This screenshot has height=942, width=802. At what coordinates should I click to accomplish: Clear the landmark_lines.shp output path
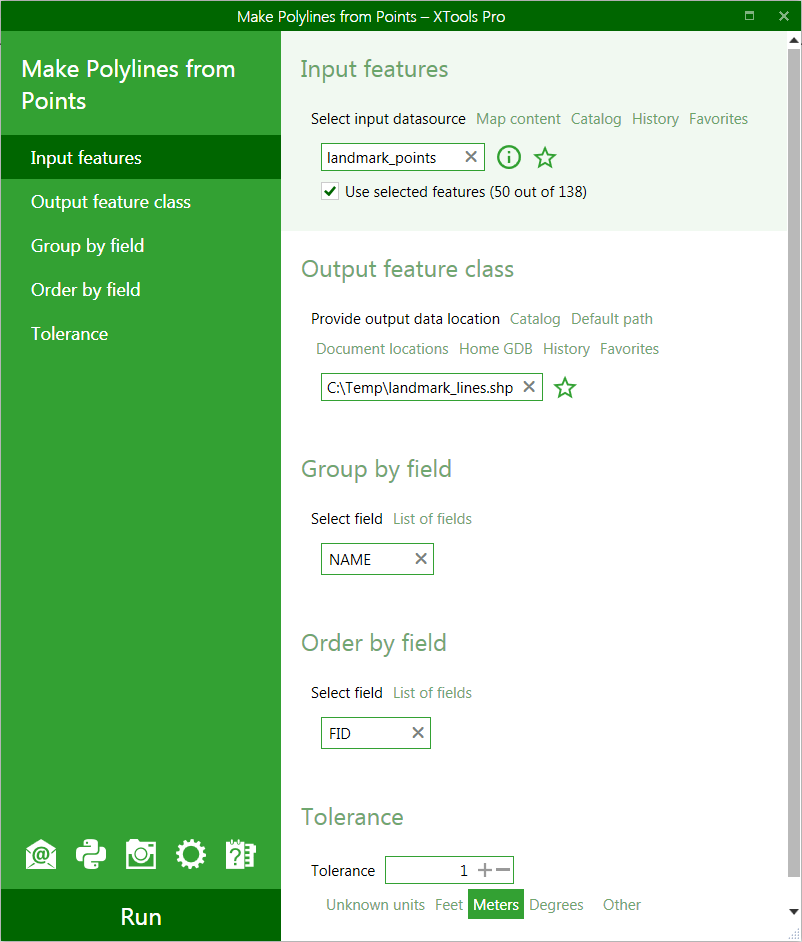[529, 387]
